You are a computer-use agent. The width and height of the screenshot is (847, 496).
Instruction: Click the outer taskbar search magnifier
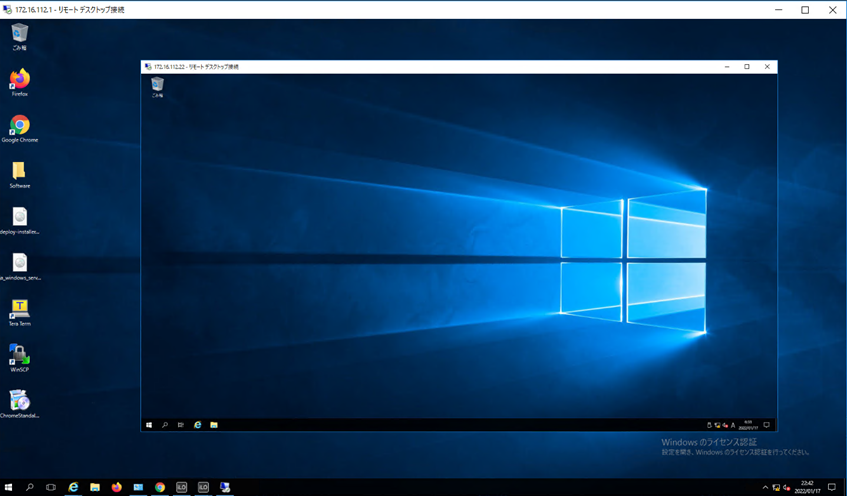pos(30,487)
